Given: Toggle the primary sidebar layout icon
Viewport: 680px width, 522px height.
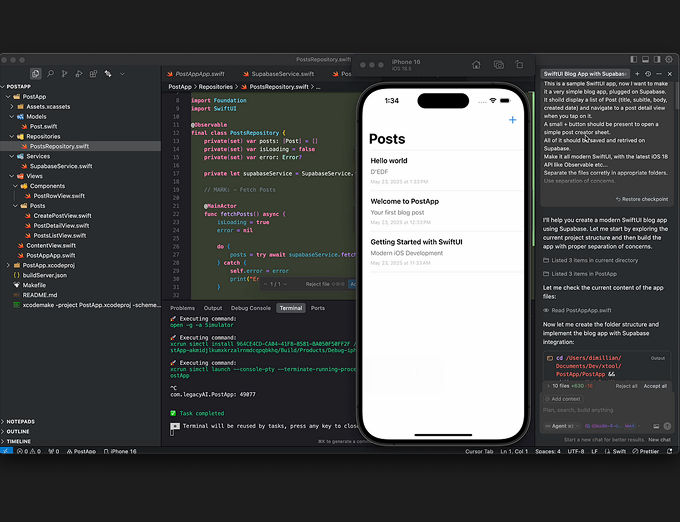Looking at the screenshot, I should (x=634, y=59).
